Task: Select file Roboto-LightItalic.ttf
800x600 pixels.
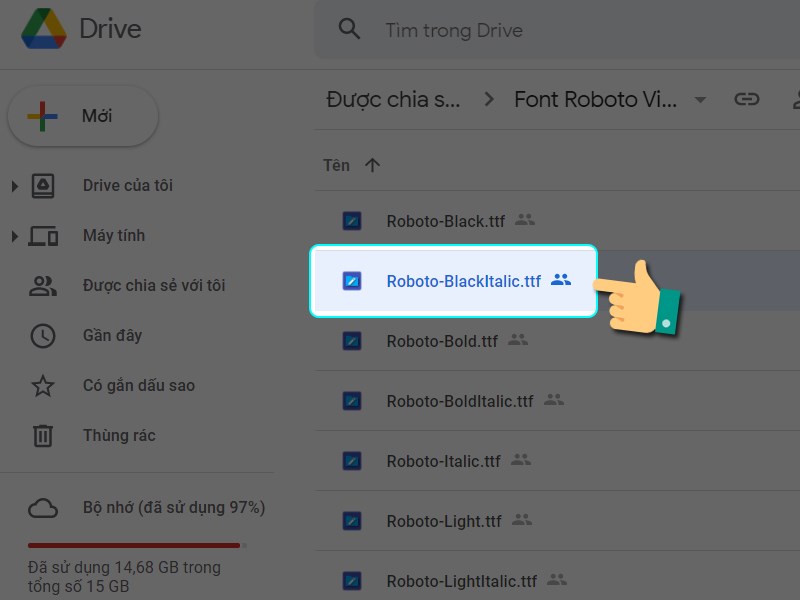Action: click(462, 581)
